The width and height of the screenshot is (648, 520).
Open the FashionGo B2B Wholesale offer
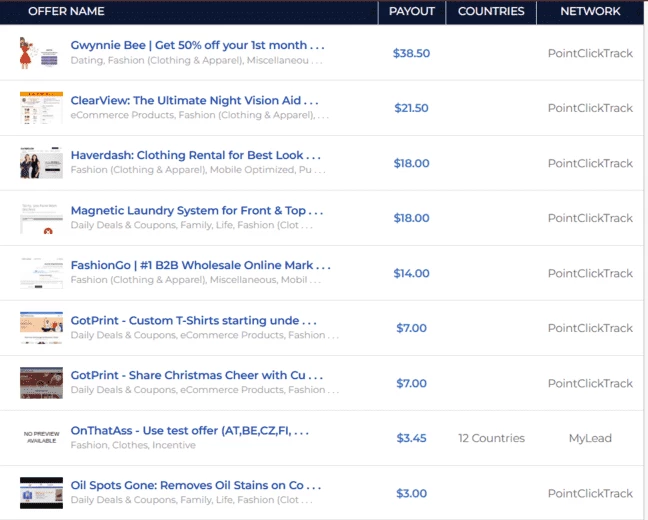(x=200, y=265)
